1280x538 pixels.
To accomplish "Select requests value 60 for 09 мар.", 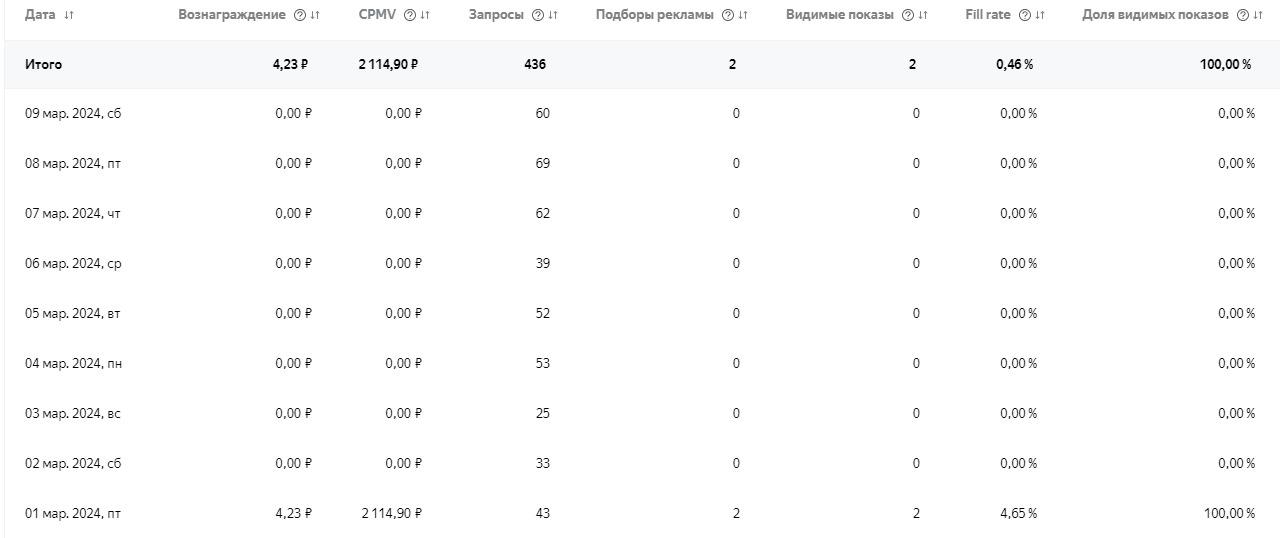I will pos(542,114).
